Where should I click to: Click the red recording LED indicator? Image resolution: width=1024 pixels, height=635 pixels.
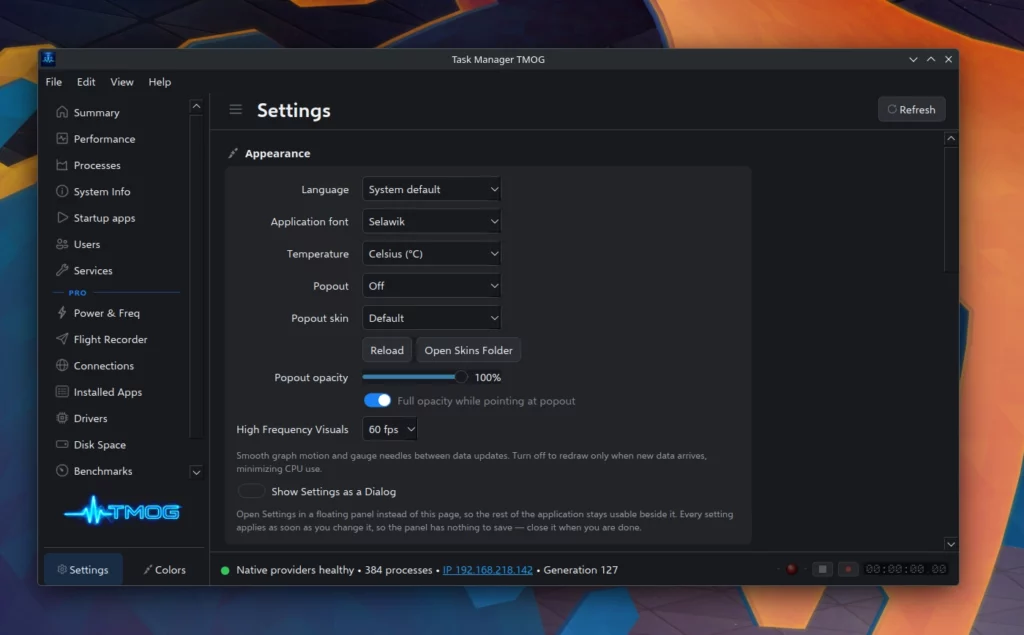click(x=792, y=570)
